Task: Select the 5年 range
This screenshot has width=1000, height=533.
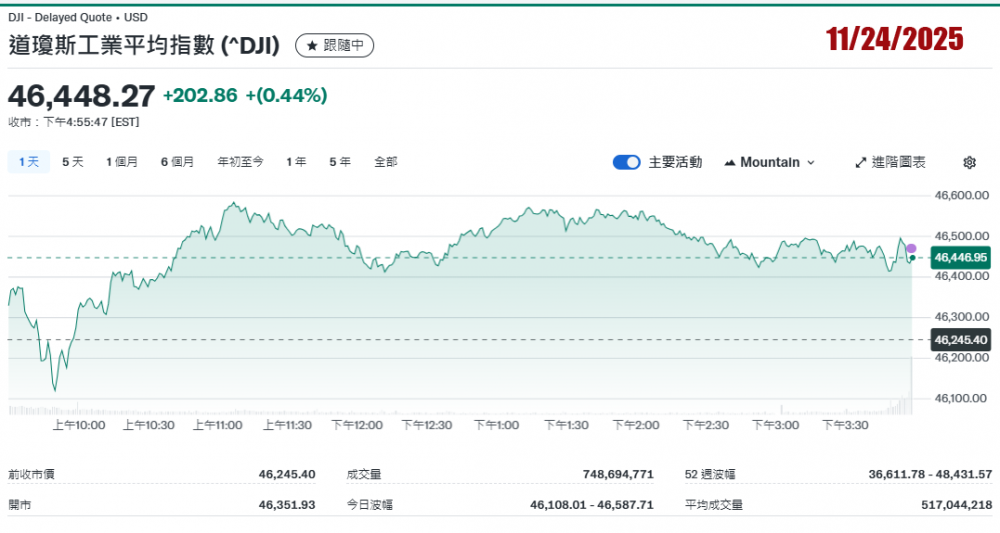Action: coord(340,162)
